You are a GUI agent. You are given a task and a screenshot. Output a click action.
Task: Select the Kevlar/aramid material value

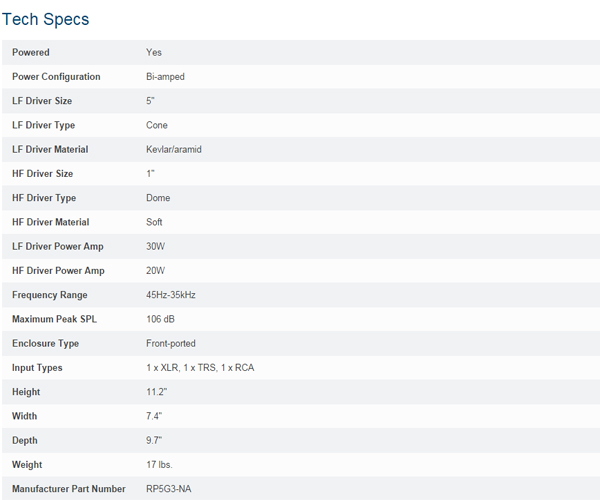tap(174, 149)
